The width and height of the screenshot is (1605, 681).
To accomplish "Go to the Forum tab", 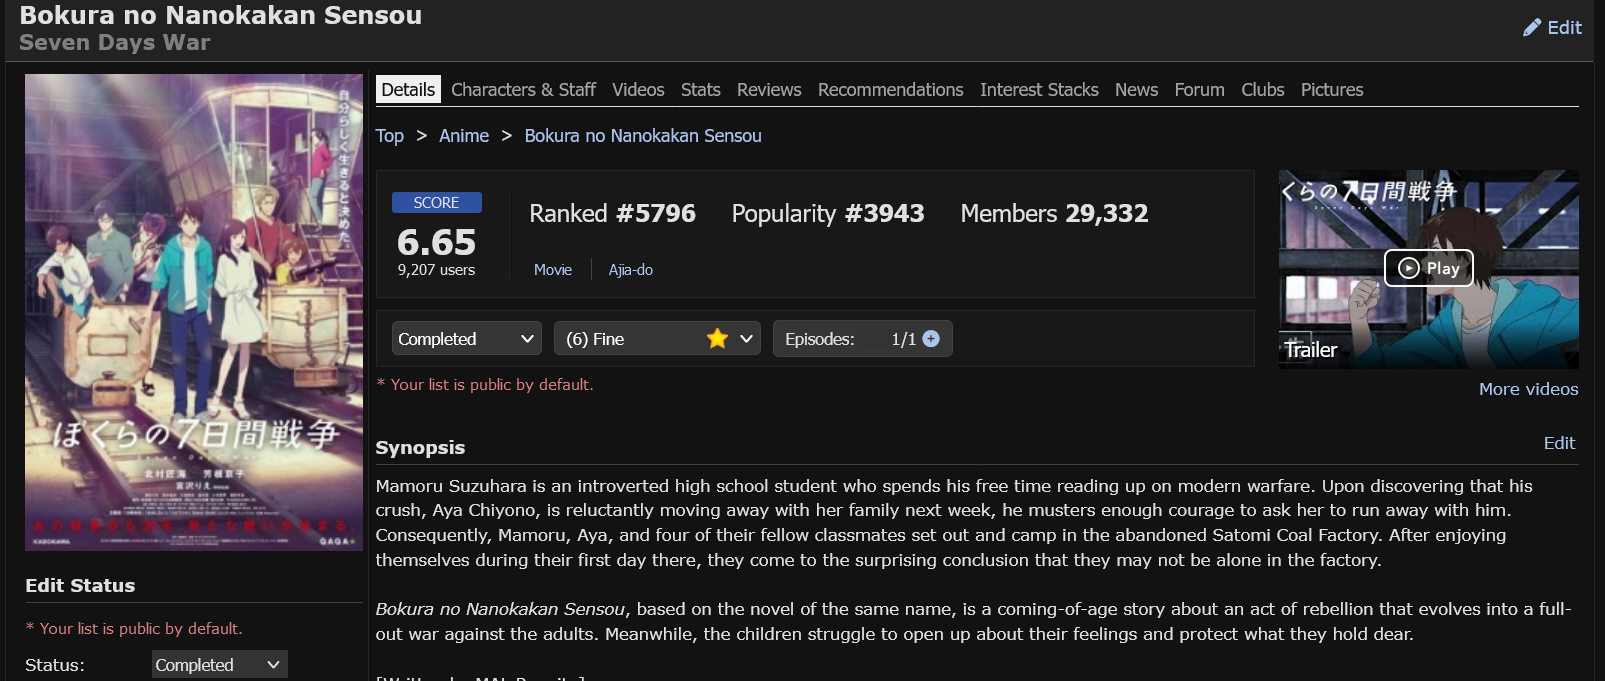I will pyautogui.click(x=1199, y=90).
